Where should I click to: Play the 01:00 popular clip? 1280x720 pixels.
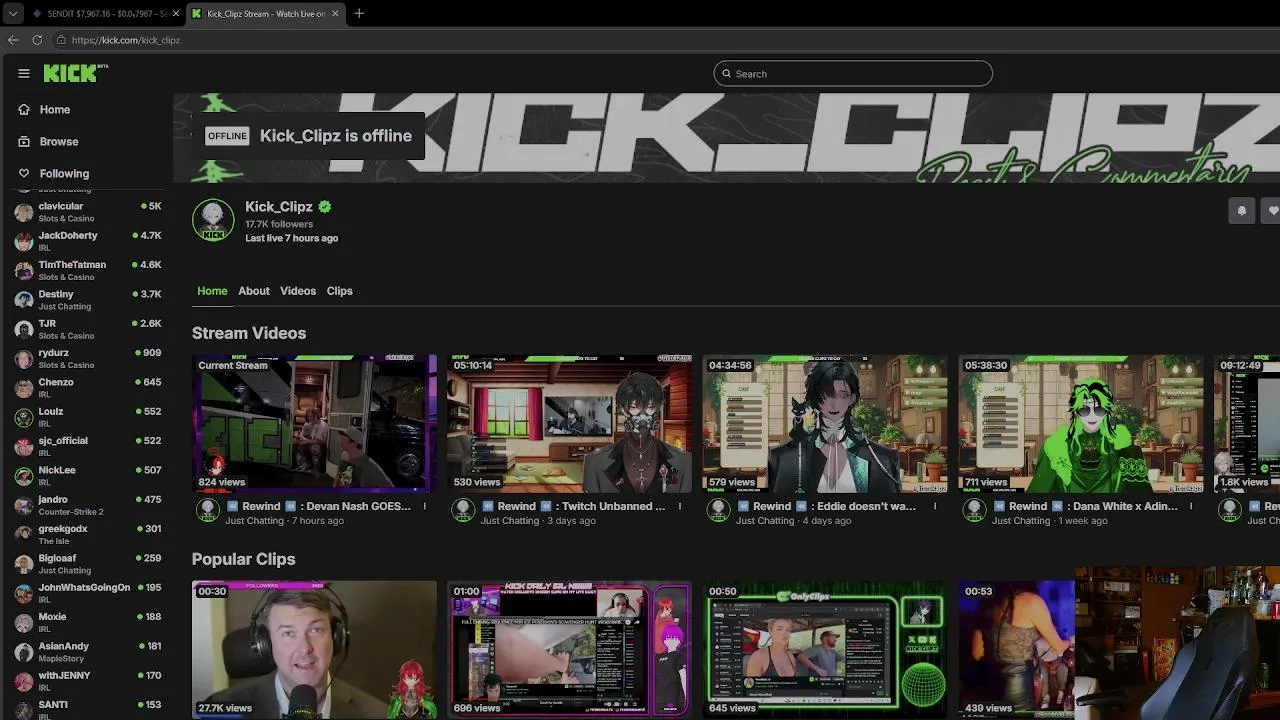click(x=570, y=649)
